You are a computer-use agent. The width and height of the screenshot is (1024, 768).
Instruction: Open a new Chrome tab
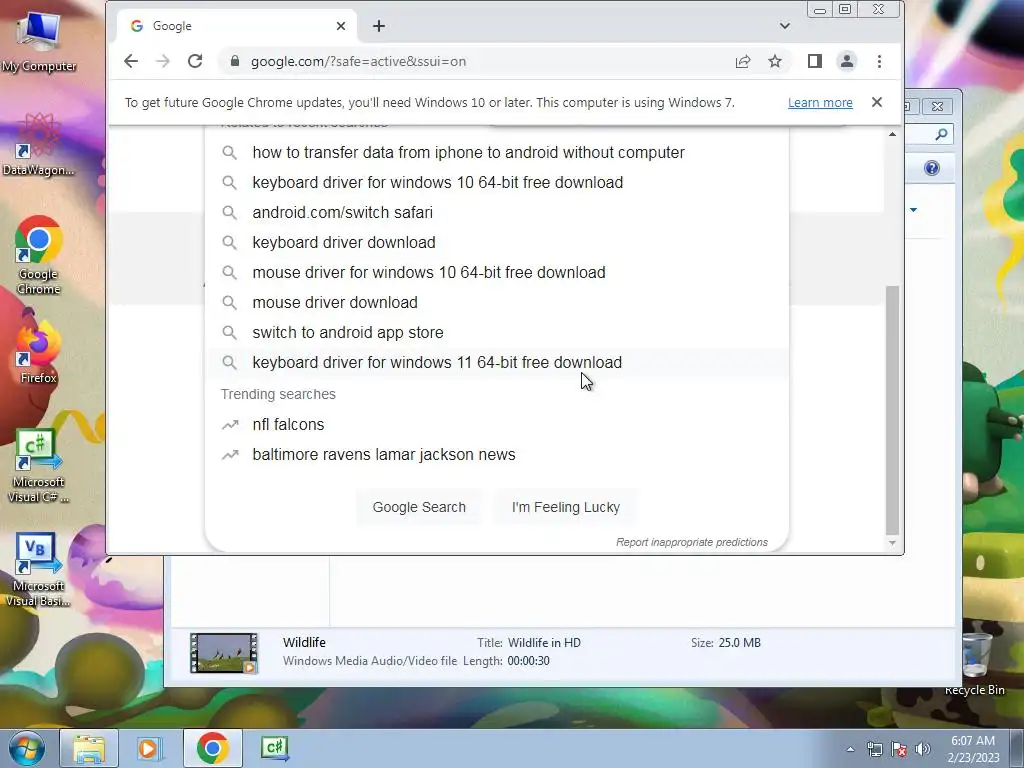[379, 26]
